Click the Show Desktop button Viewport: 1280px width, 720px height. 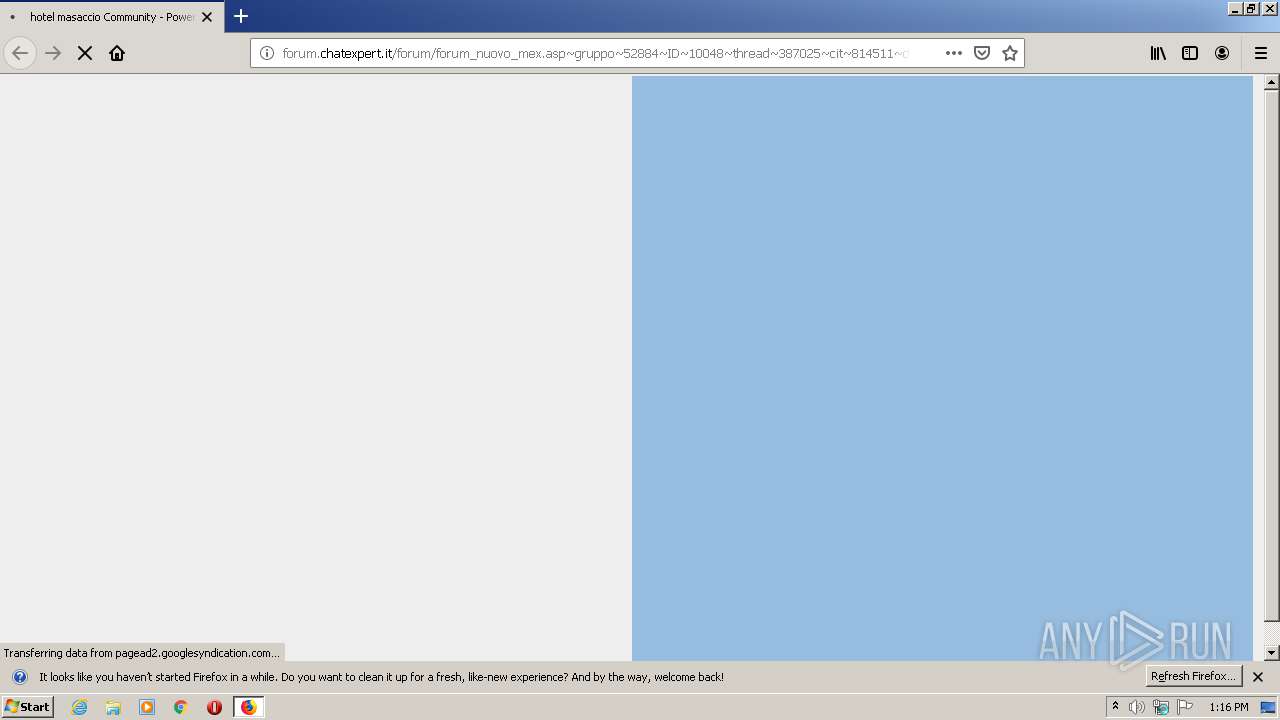(1269, 707)
